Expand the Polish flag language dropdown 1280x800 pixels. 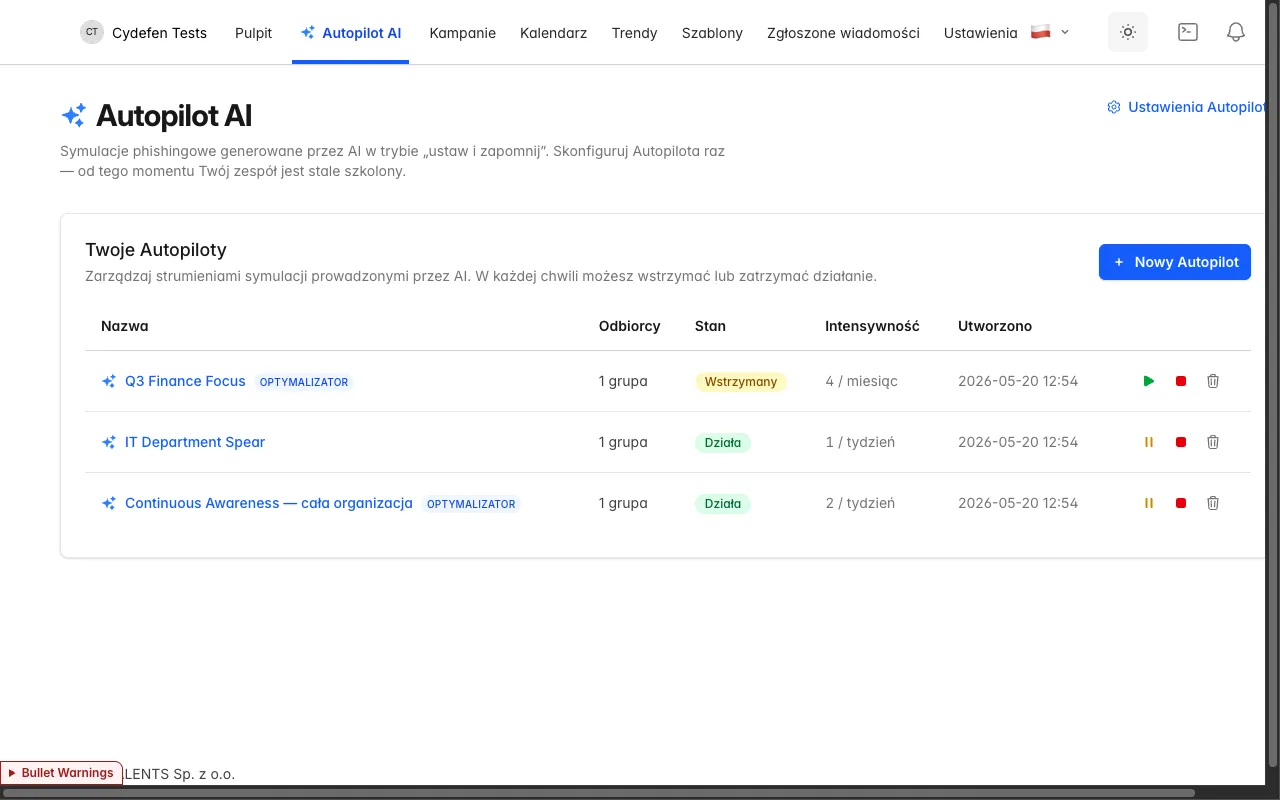click(1050, 32)
